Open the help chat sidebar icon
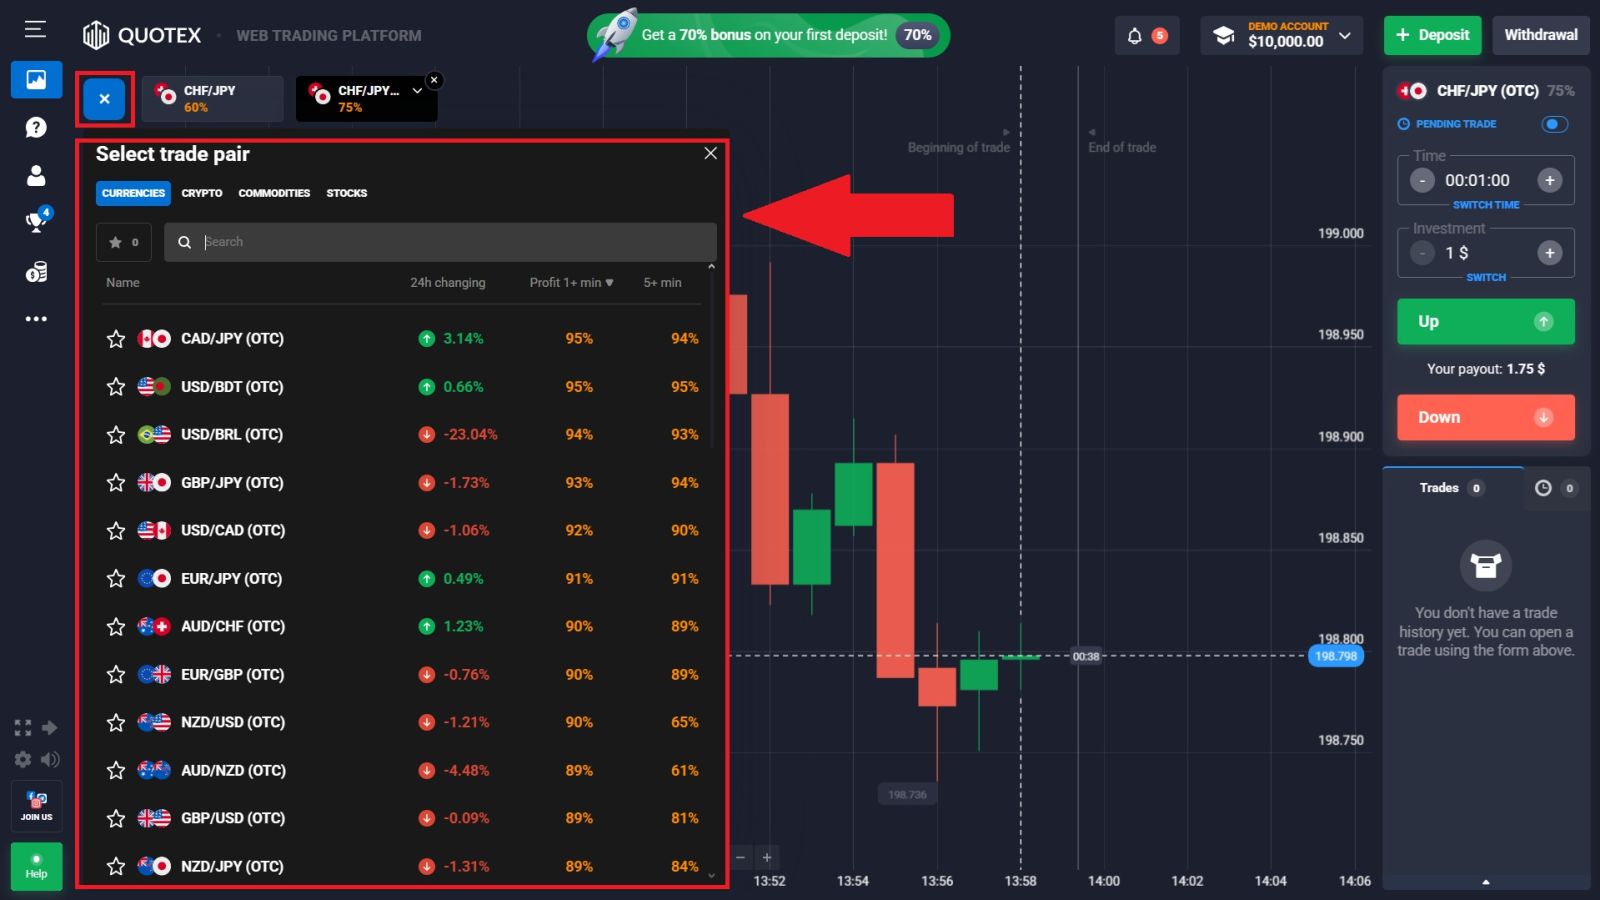The image size is (1600, 900). (36, 127)
